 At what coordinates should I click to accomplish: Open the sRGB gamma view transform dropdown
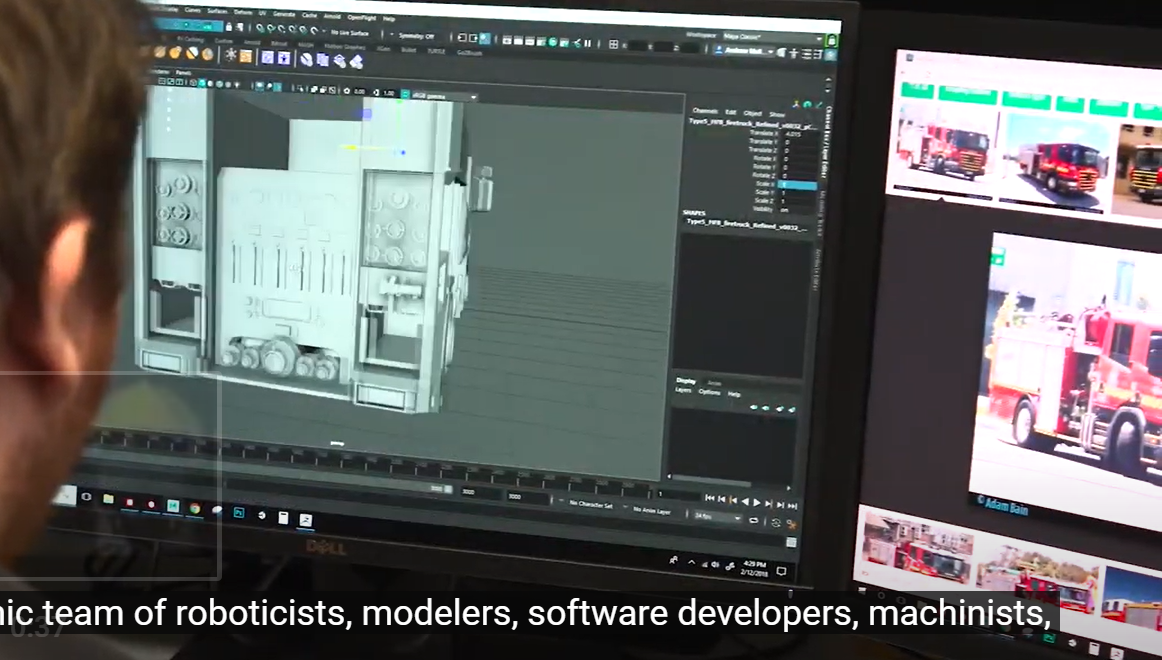tap(445, 96)
